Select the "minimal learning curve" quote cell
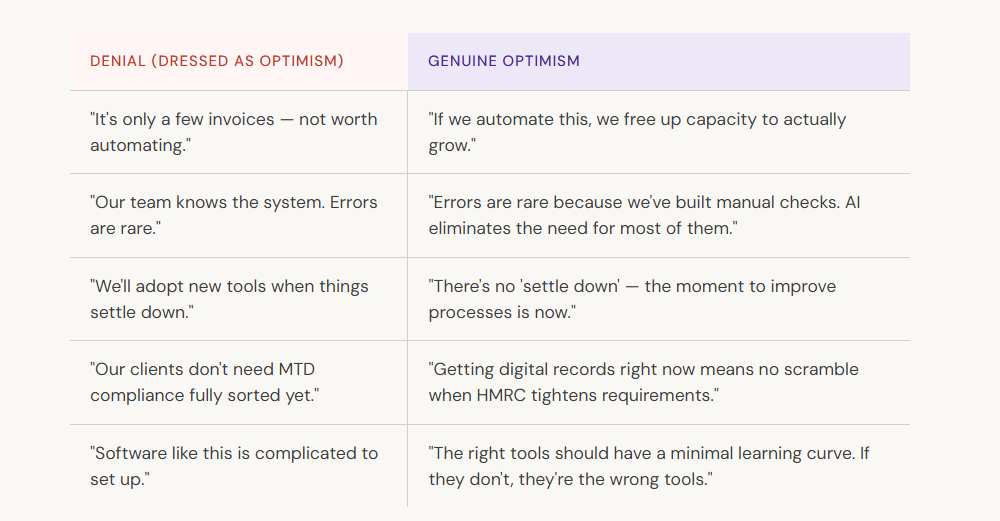 [649, 466]
